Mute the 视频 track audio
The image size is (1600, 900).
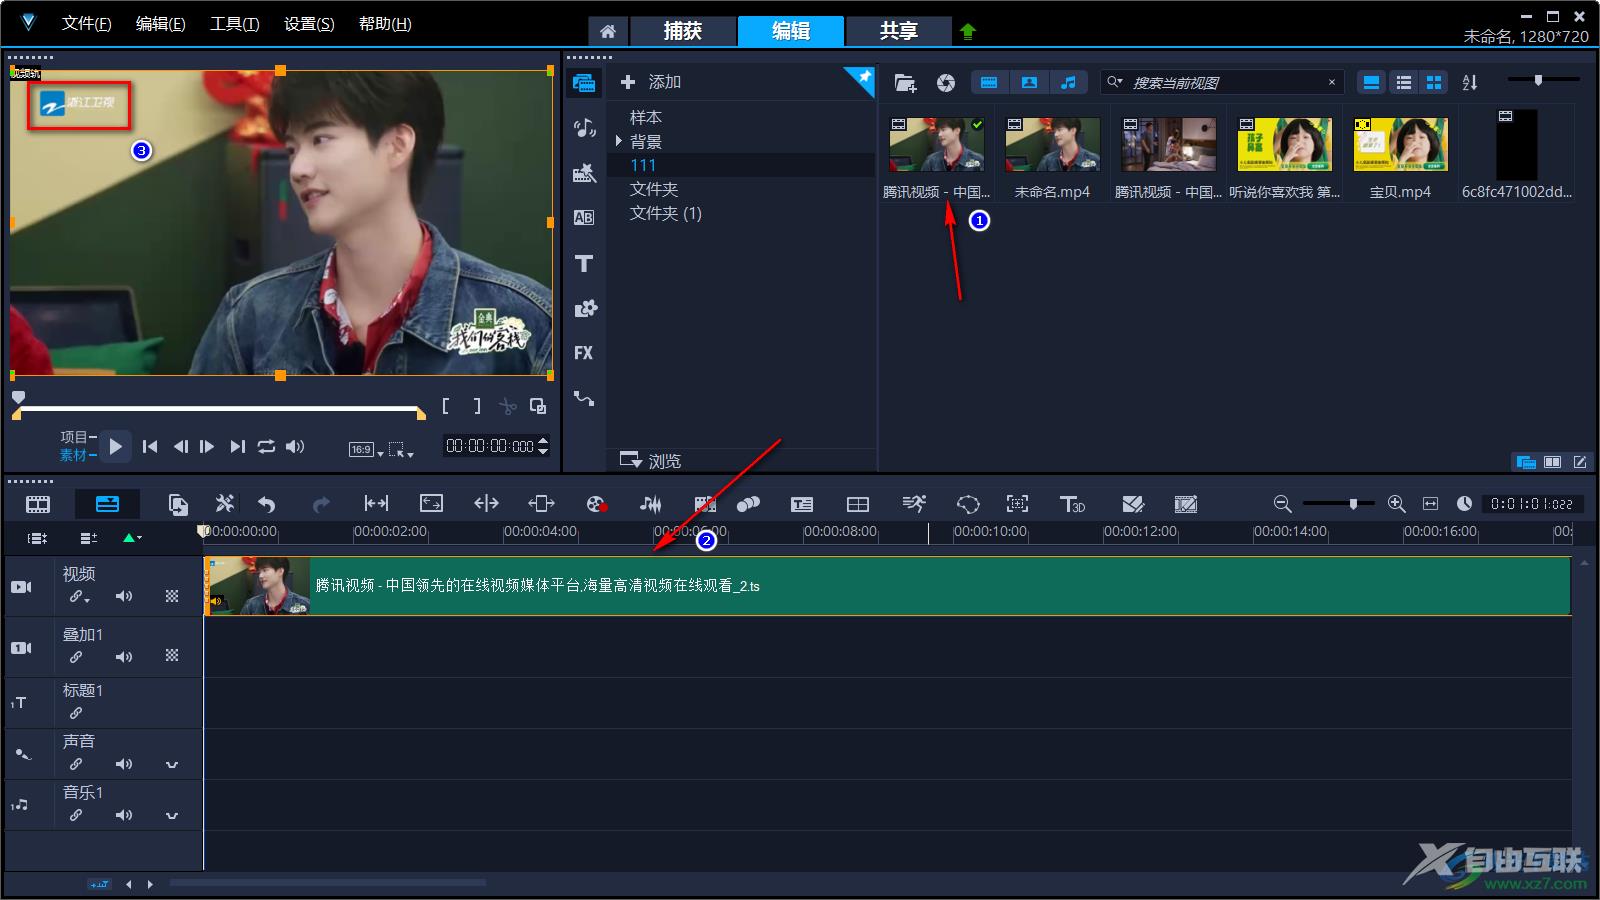point(124,597)
